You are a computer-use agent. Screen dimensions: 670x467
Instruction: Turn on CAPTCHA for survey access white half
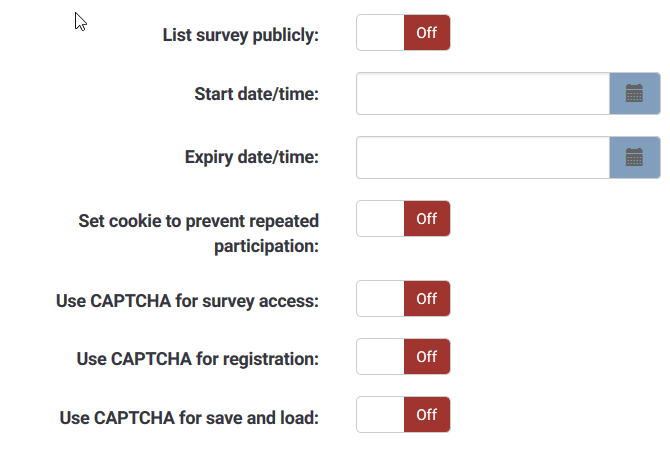point(380,298)
